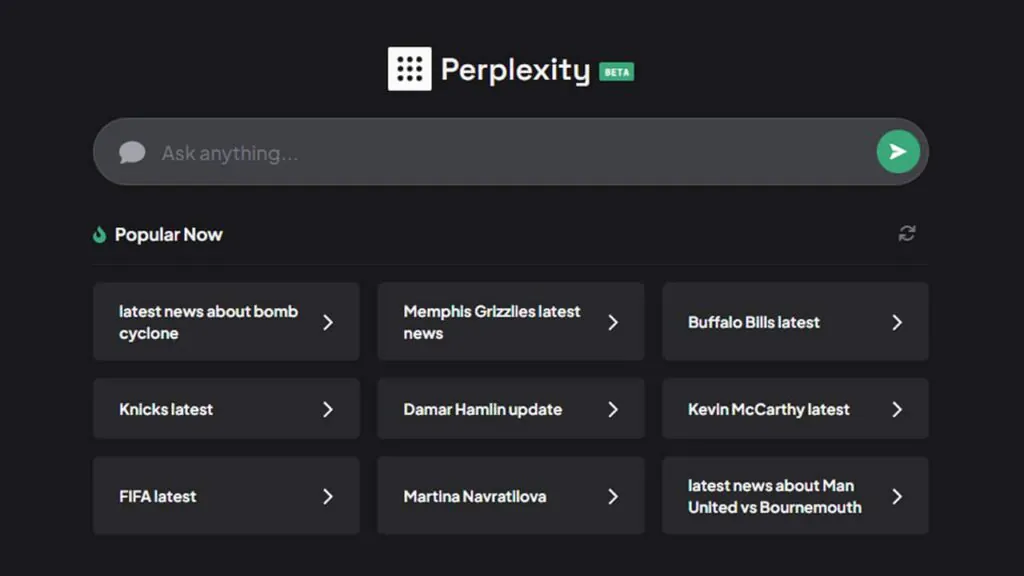The image size is (1024, 576).
Task: Click the speech bubble icon in search bar
Action: 132,153
